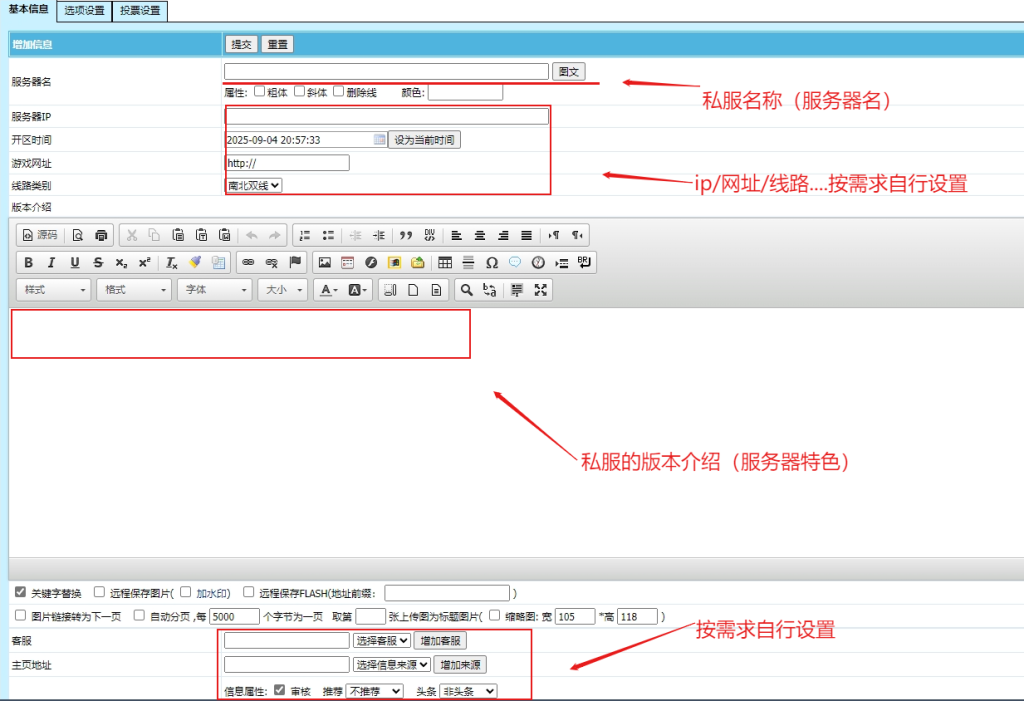Image resolution: width=1024 pixels, height=701 pixels.
Task: Click the print icon in the editor
Action: tap(101, 235)
